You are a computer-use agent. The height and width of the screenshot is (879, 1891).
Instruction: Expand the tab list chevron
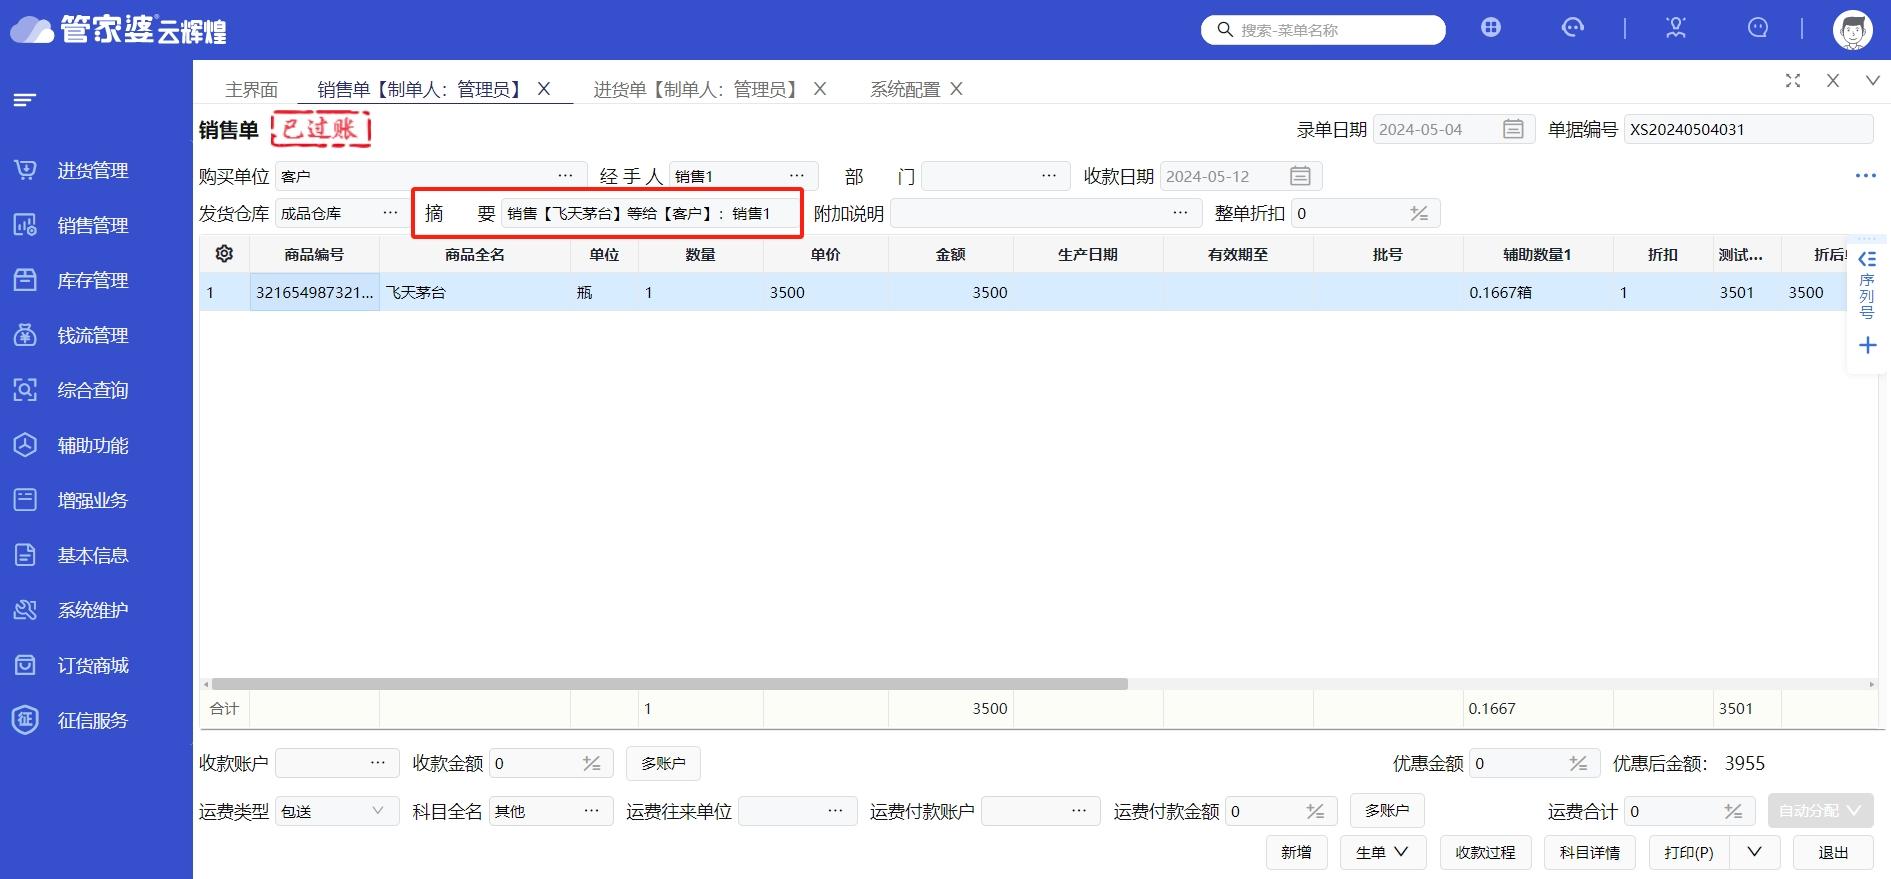[1872, 81]
